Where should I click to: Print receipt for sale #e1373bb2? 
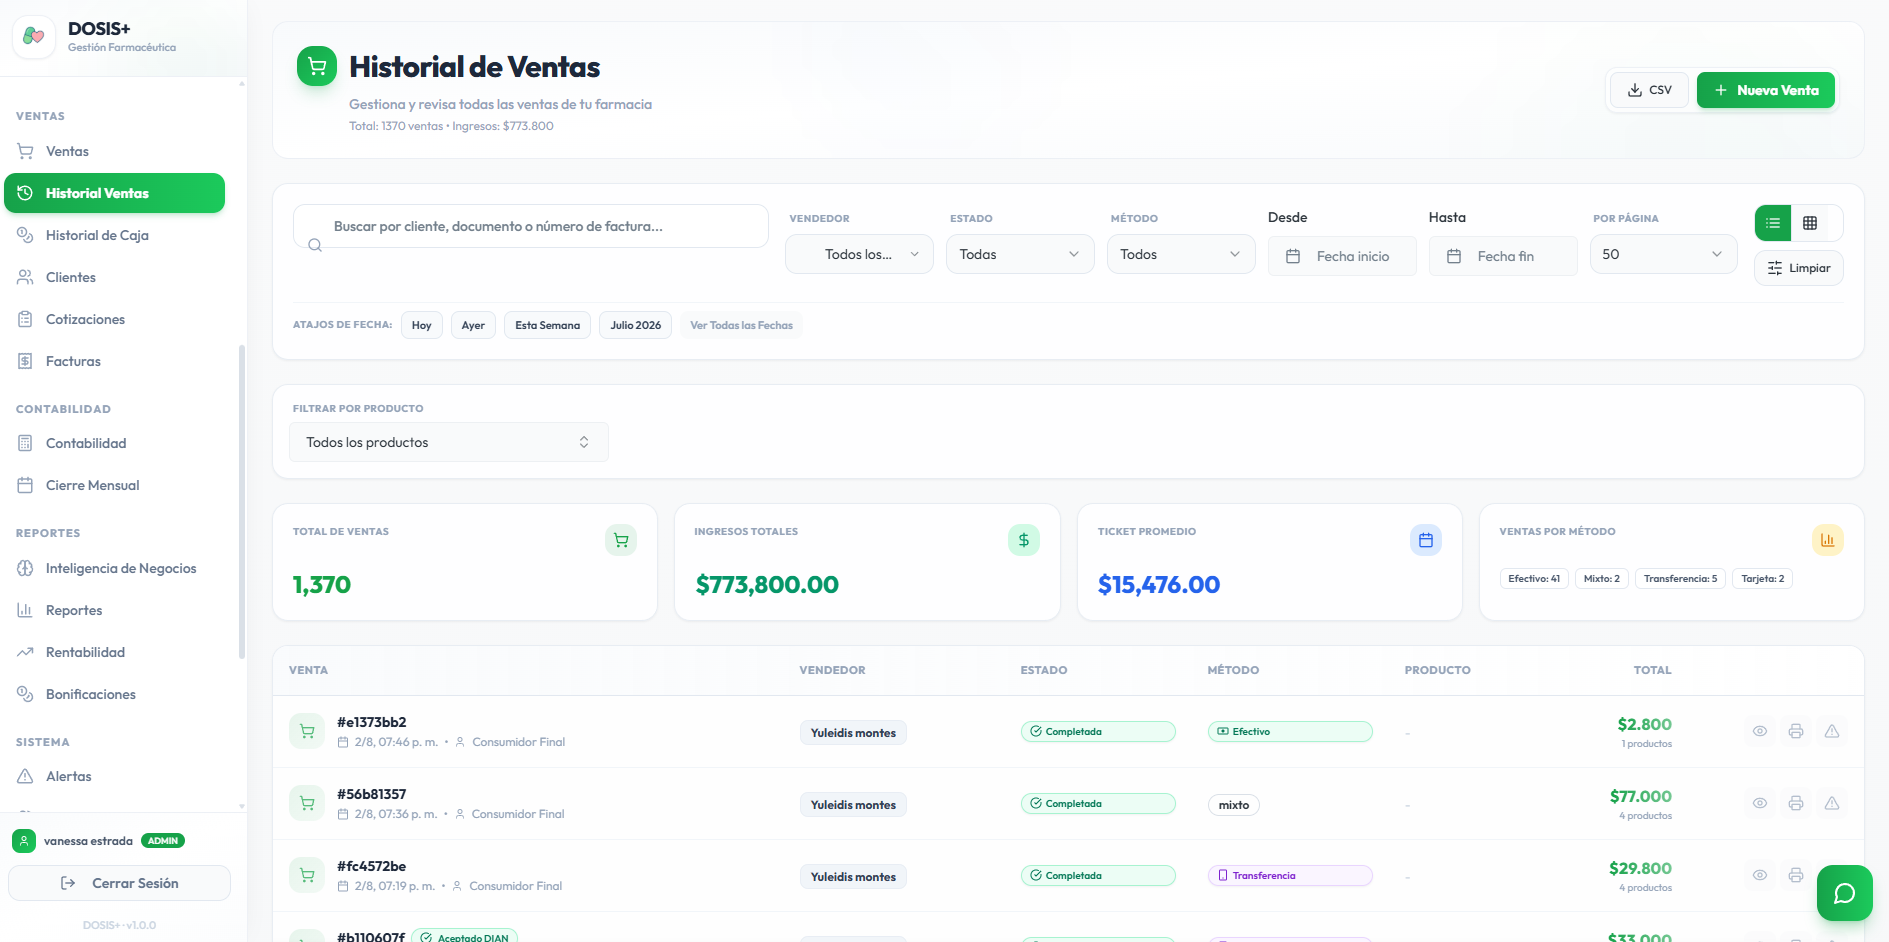[1796, 731]
